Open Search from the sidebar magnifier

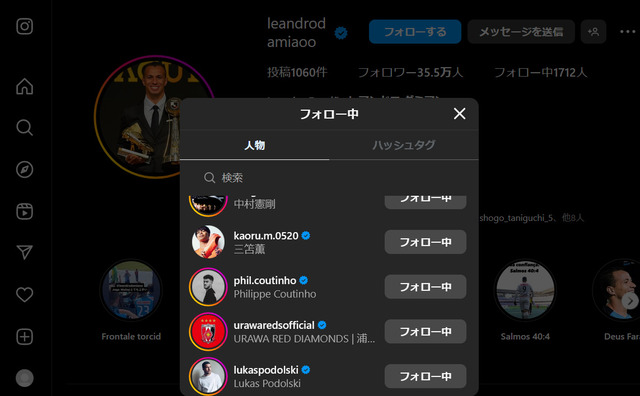point(24,128)
